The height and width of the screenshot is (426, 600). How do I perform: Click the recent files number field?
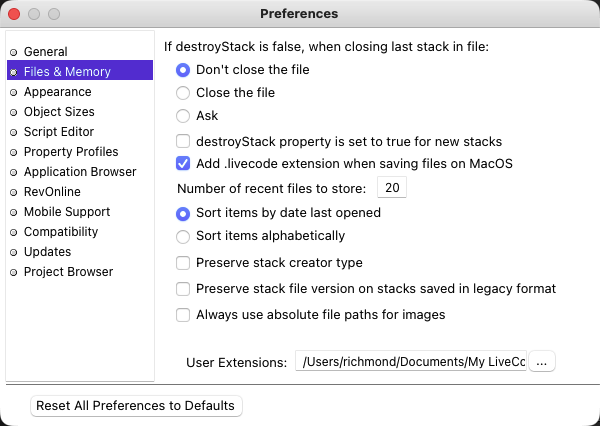[x=391, y=188]
